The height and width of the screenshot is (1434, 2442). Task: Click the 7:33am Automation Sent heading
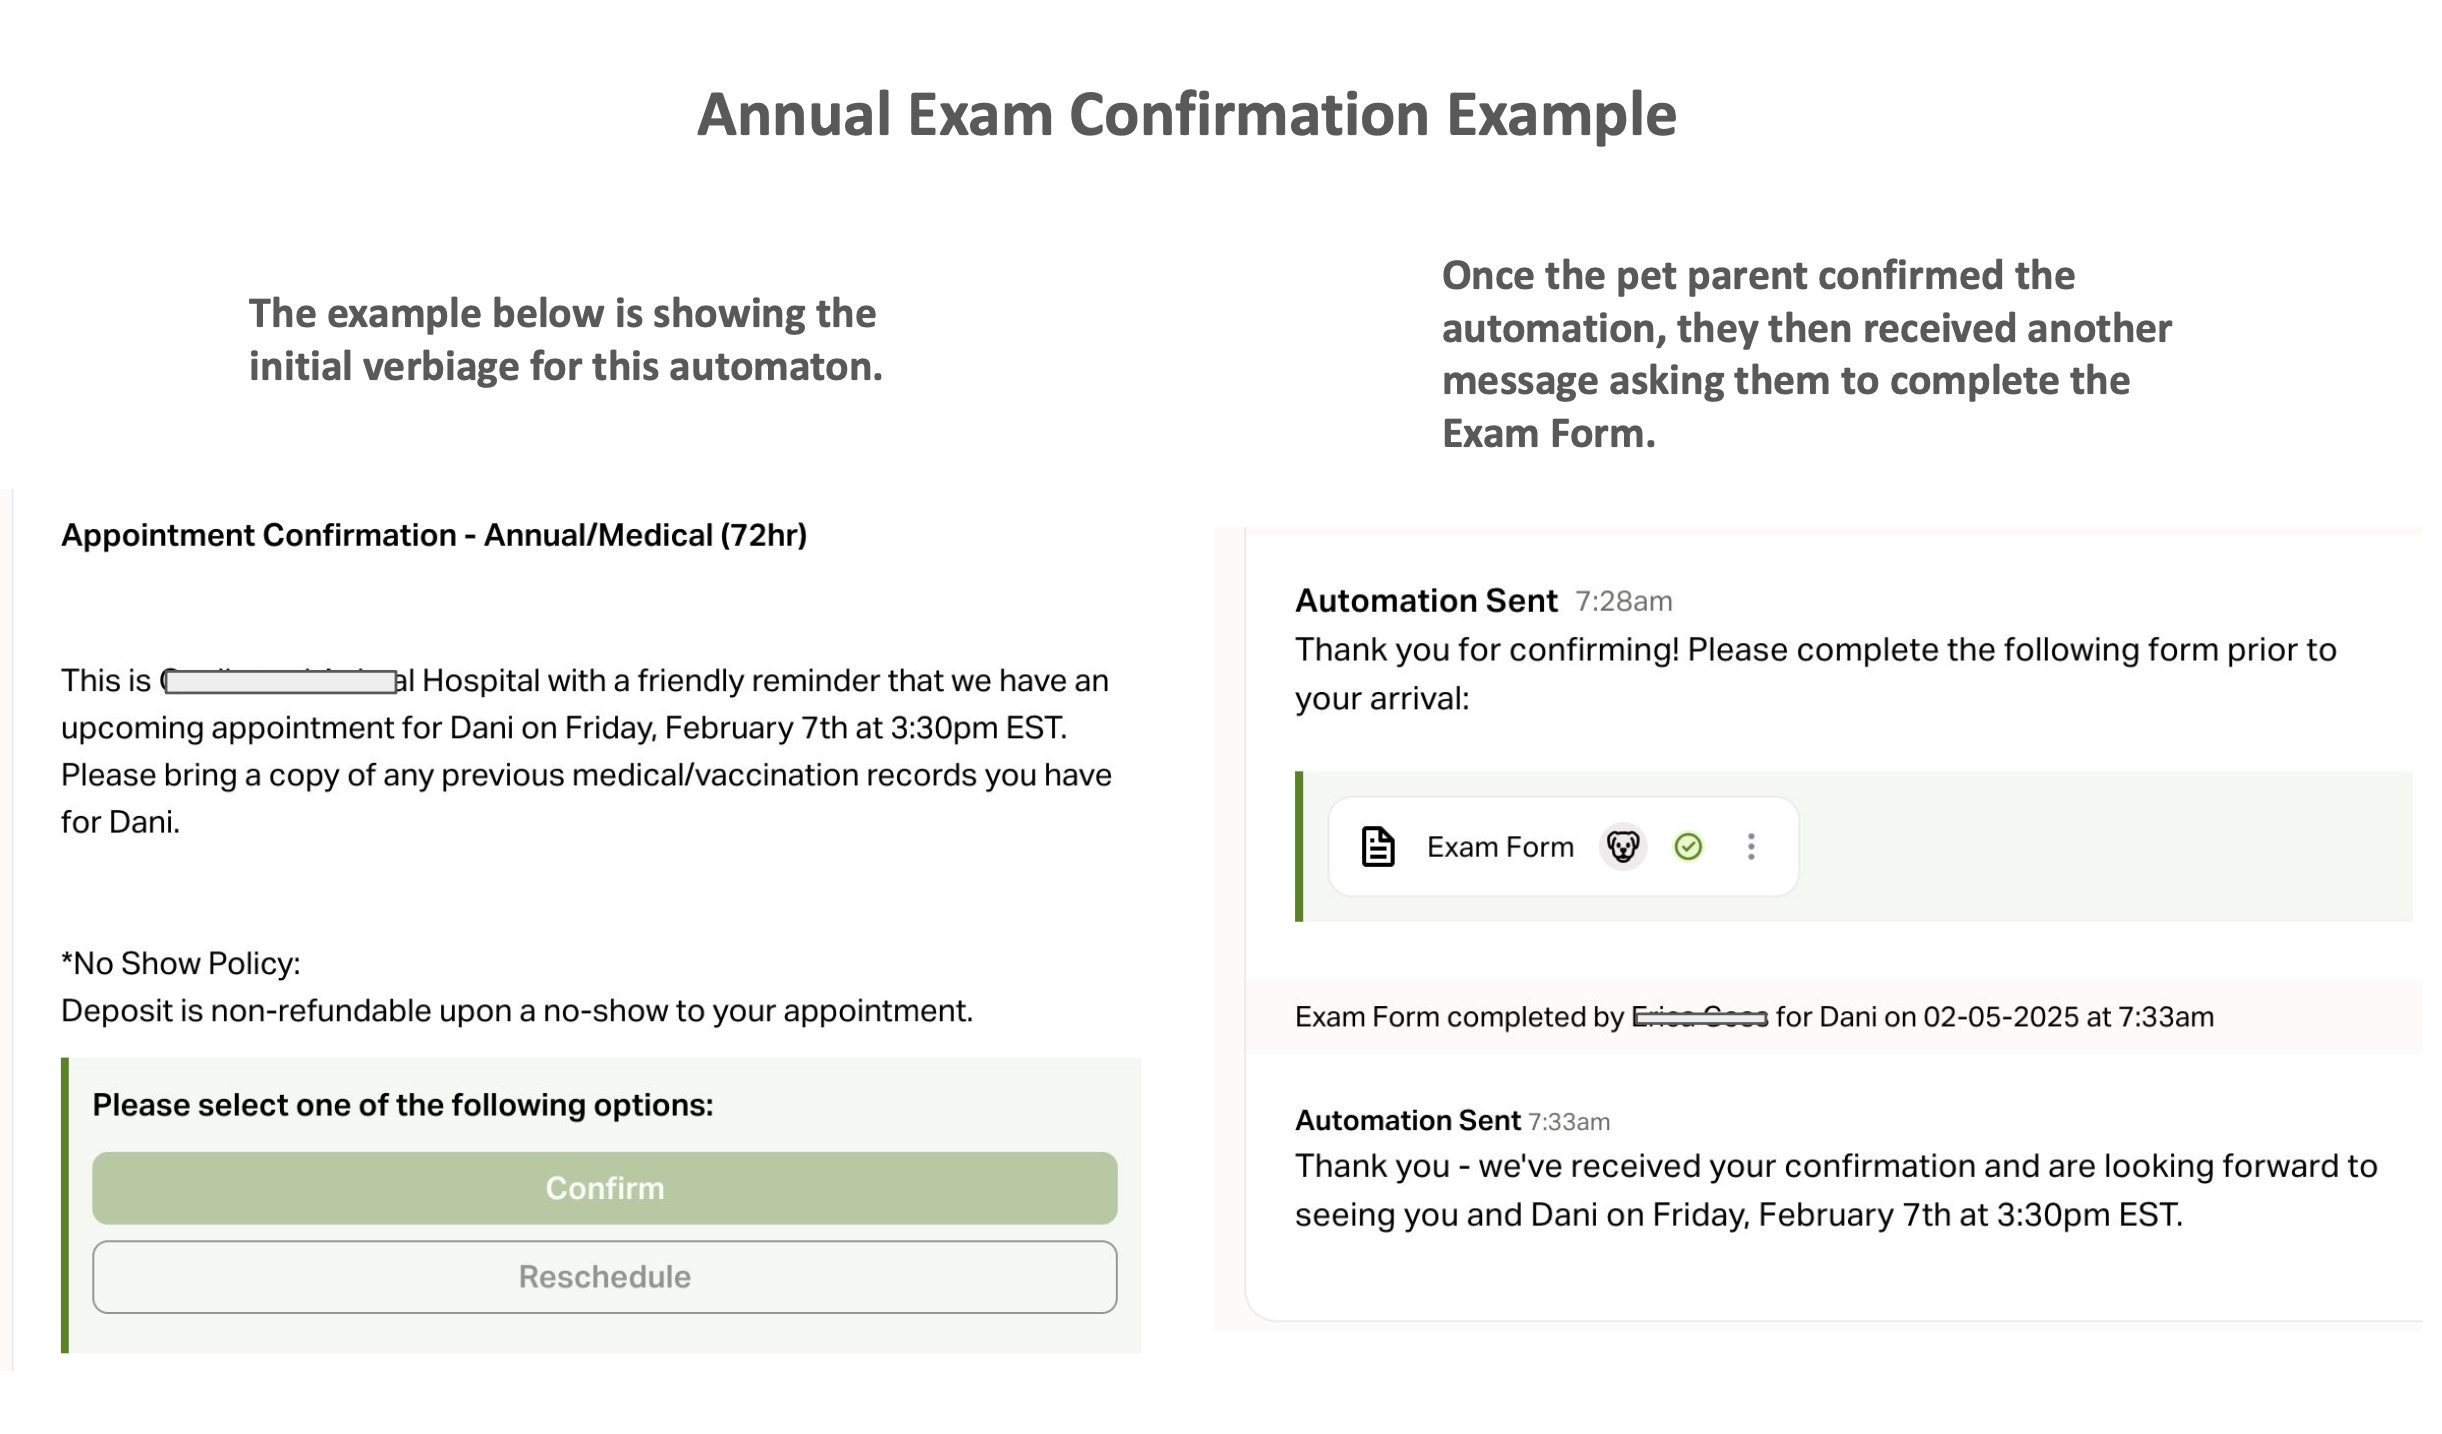point(1407,1120)
